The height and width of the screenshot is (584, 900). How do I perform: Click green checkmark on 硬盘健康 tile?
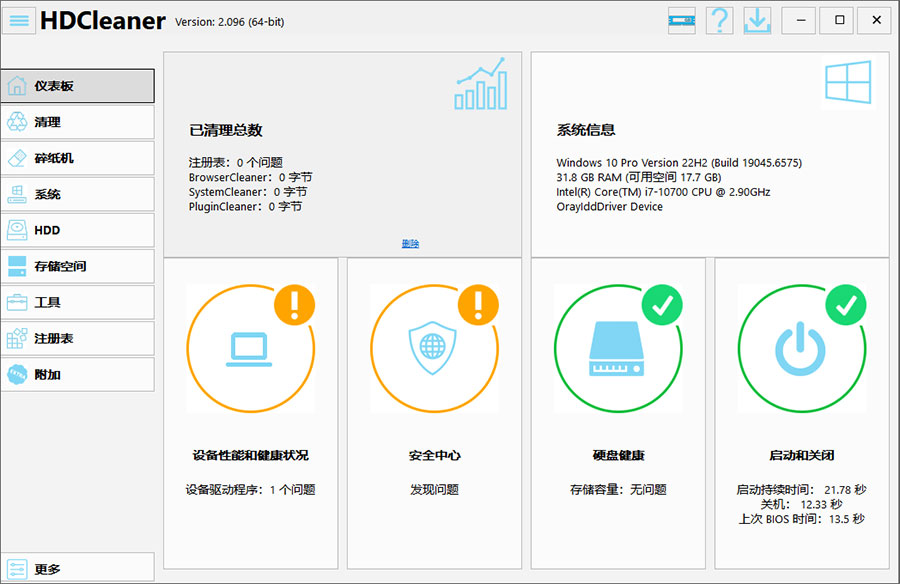coord(662,305)
